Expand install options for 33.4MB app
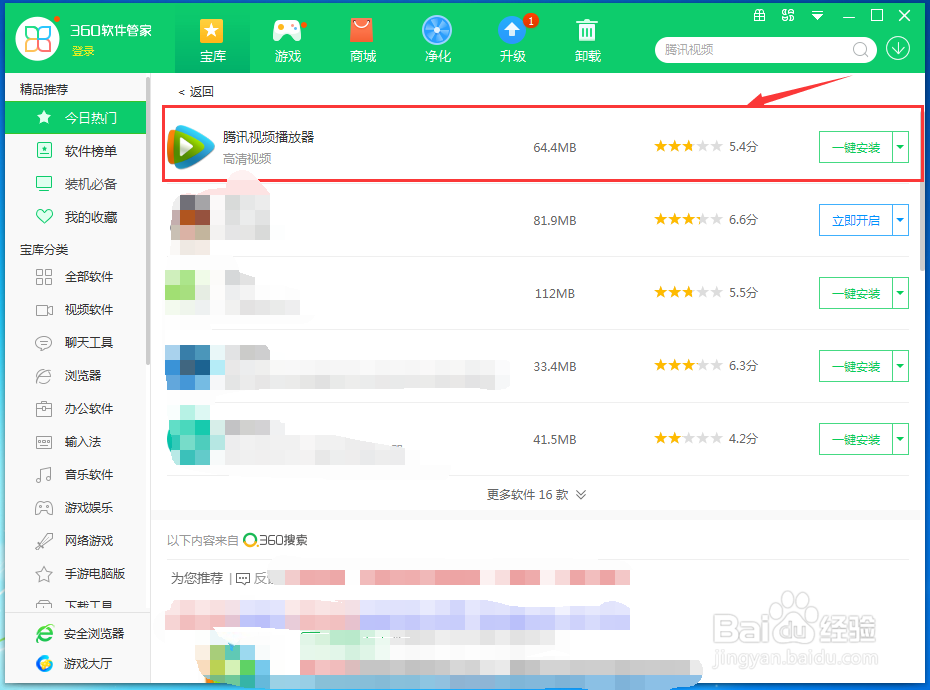 click(900, 366)
